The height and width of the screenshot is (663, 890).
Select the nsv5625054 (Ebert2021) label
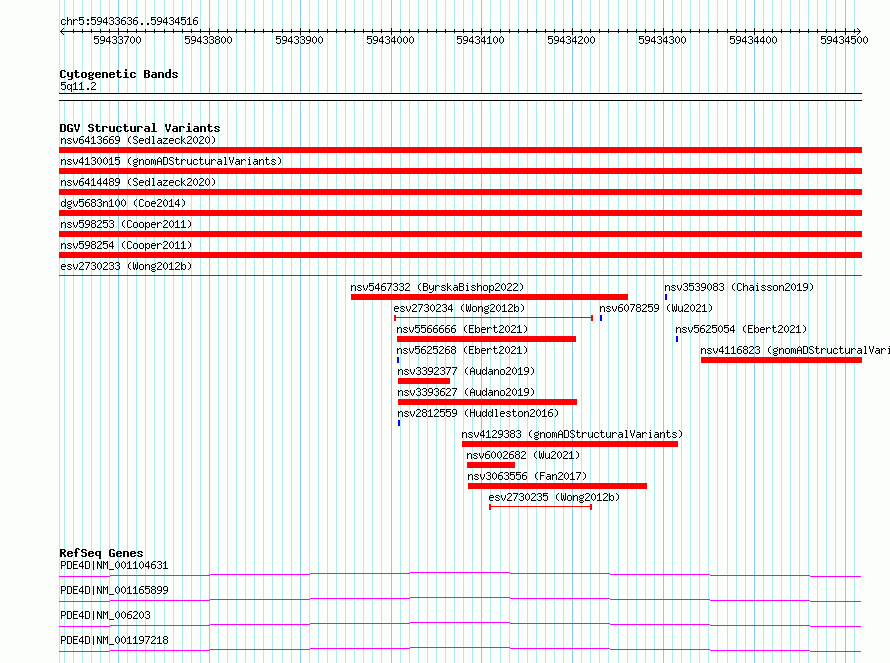[741, 329]
